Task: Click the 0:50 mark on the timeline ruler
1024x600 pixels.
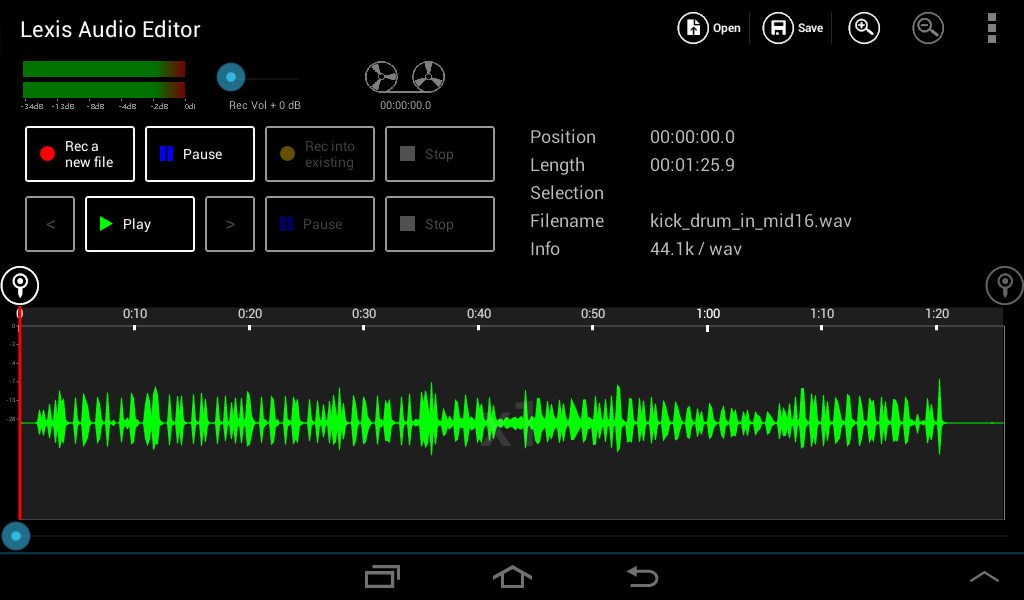Action: pos(593,314)
